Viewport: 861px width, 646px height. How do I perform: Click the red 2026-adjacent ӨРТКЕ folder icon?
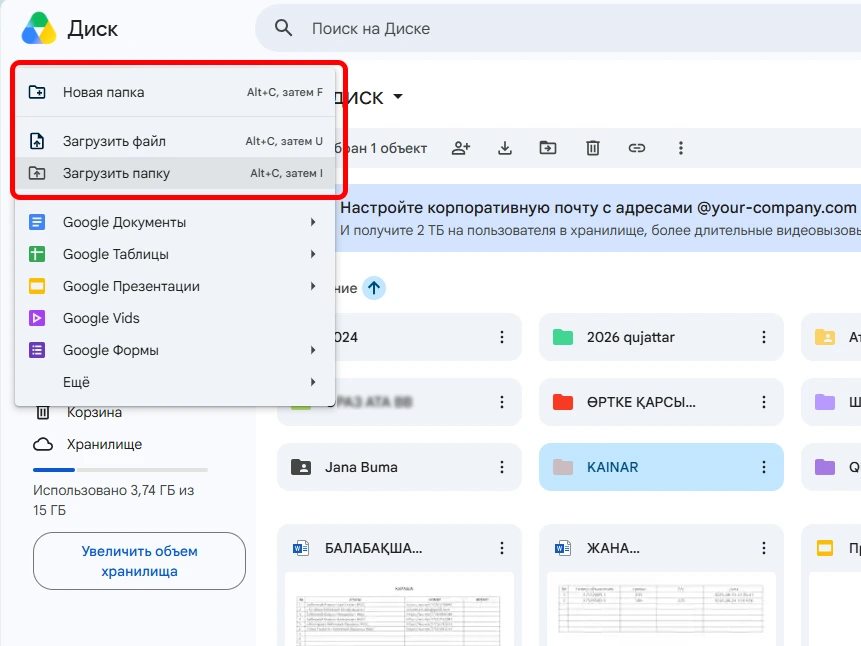click(x=563, y=402)
